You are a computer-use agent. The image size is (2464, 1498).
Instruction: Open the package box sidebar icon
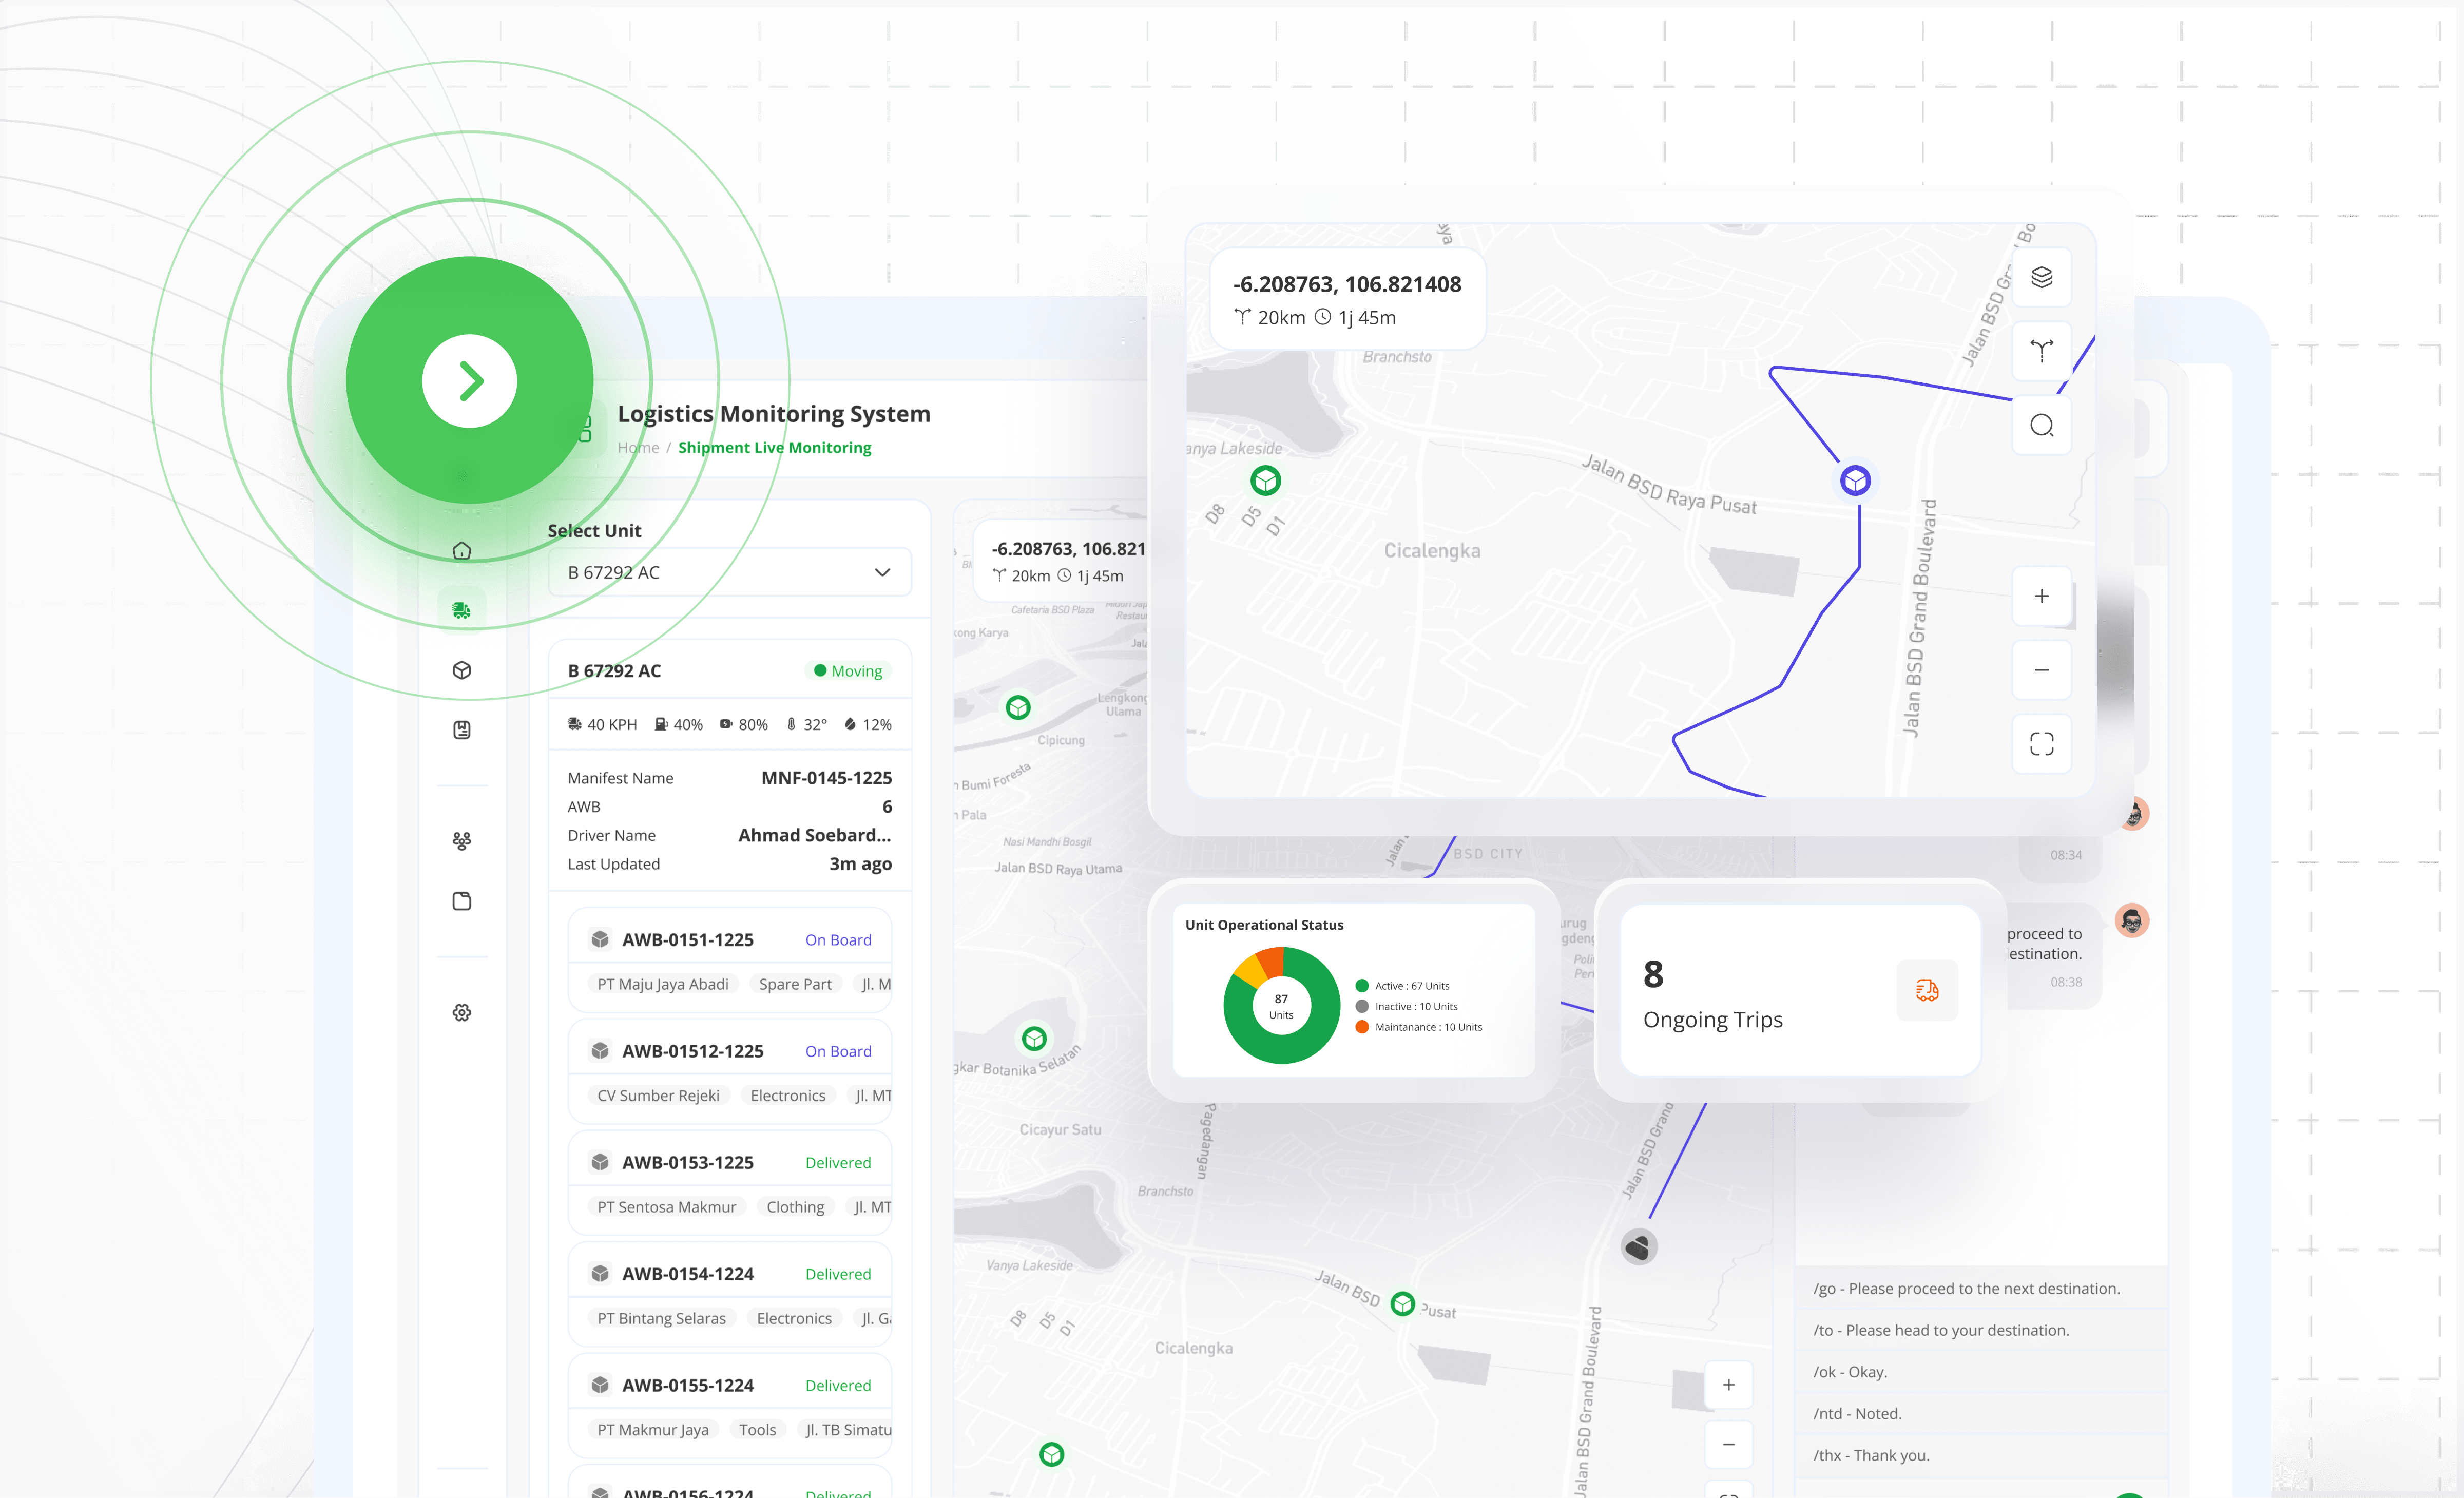pos(461,670)
